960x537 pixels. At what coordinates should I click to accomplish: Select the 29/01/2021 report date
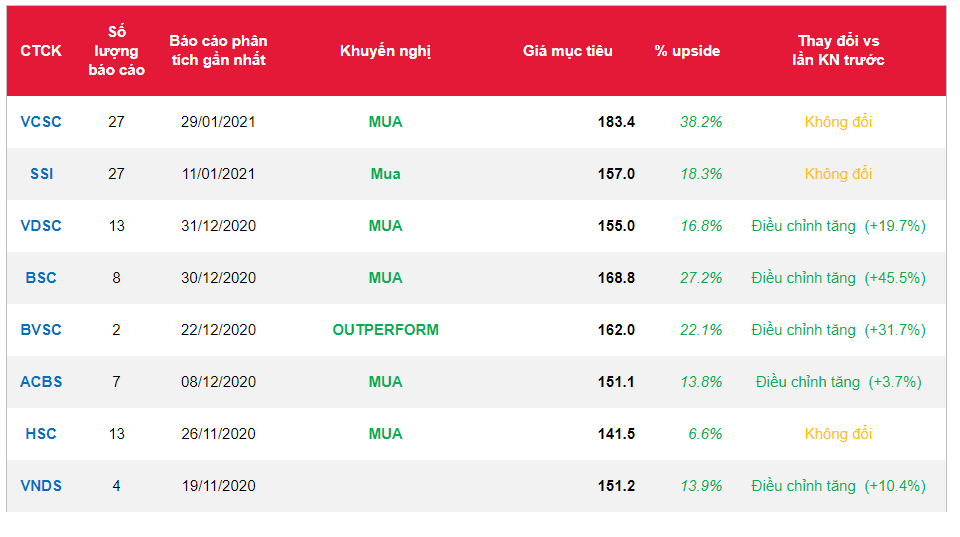218,122
